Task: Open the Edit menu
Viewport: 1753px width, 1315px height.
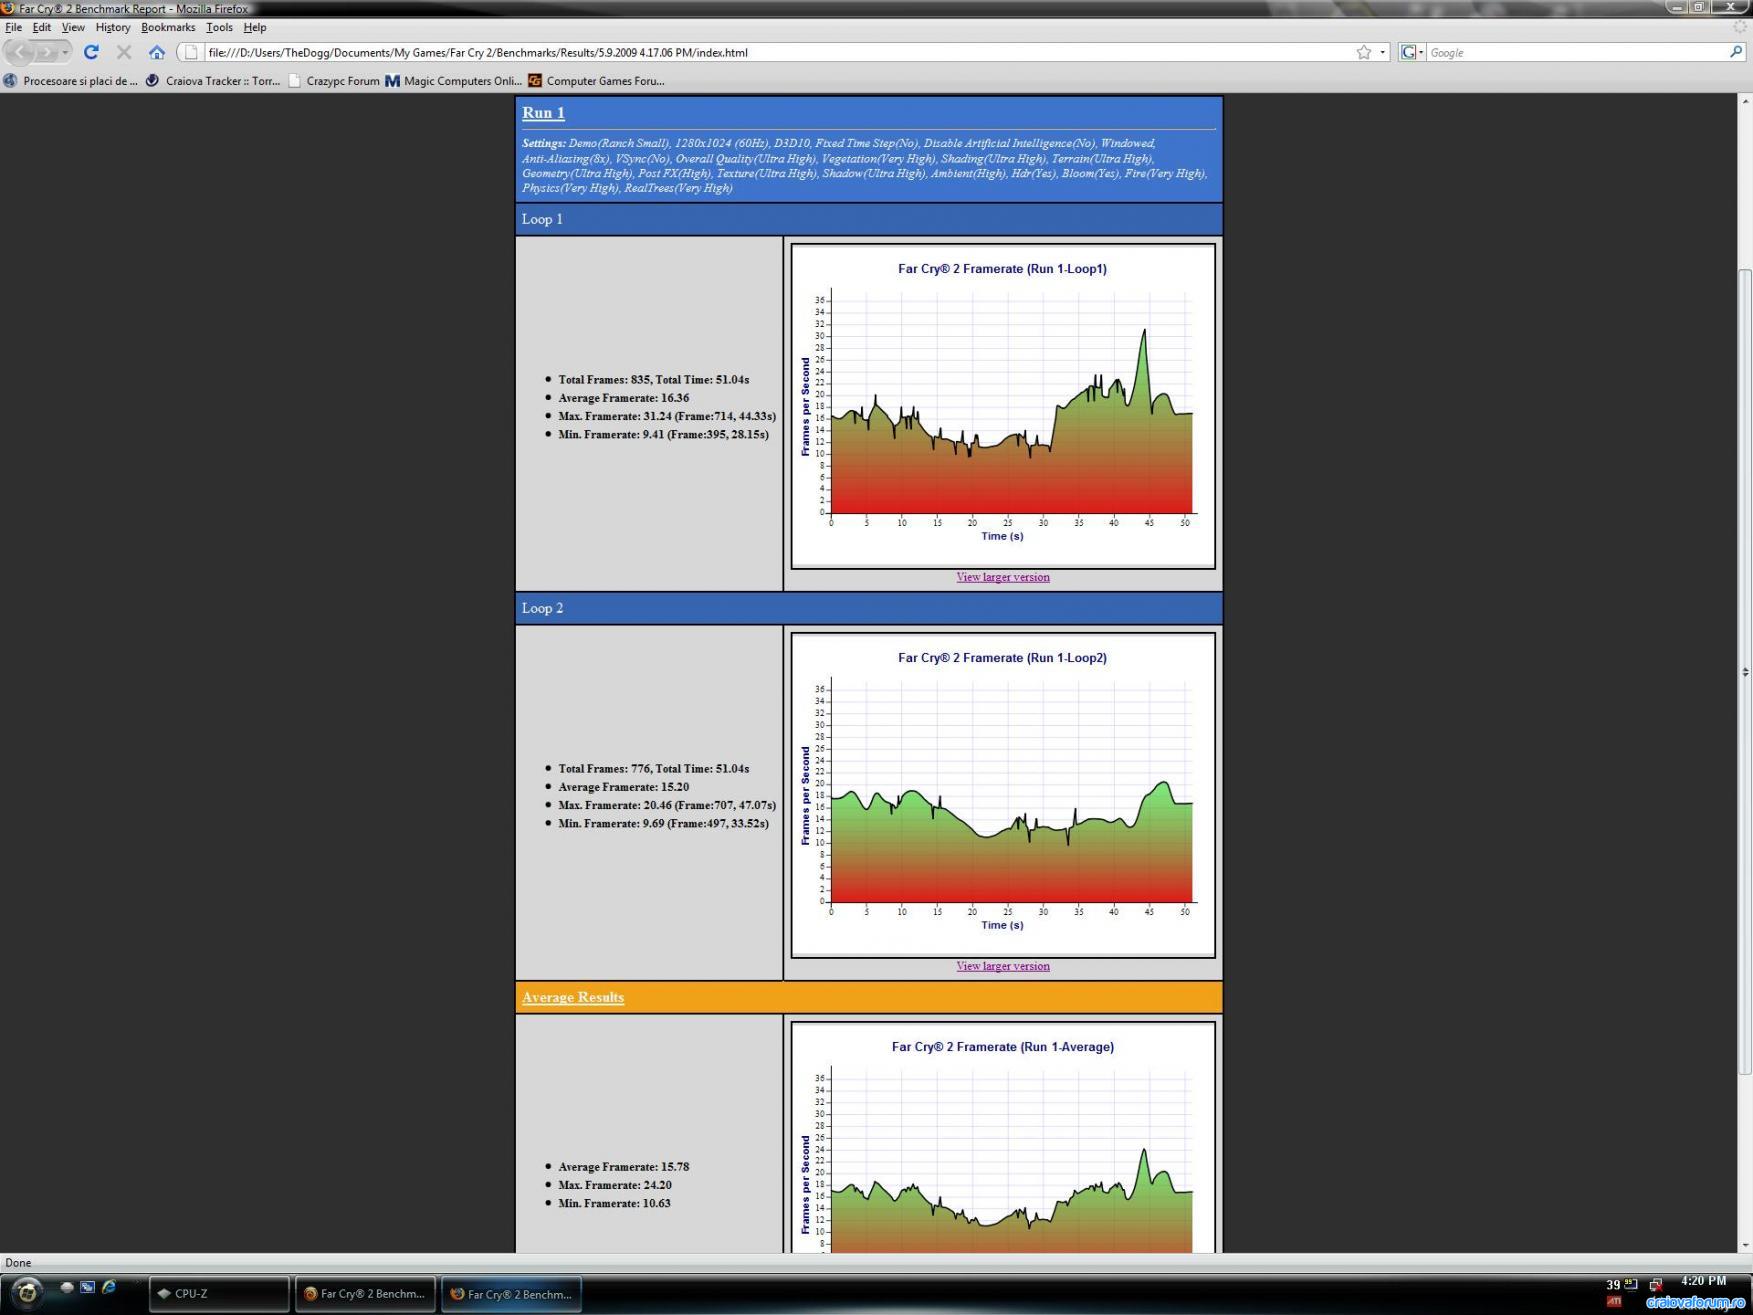Action: click(41, 27)
